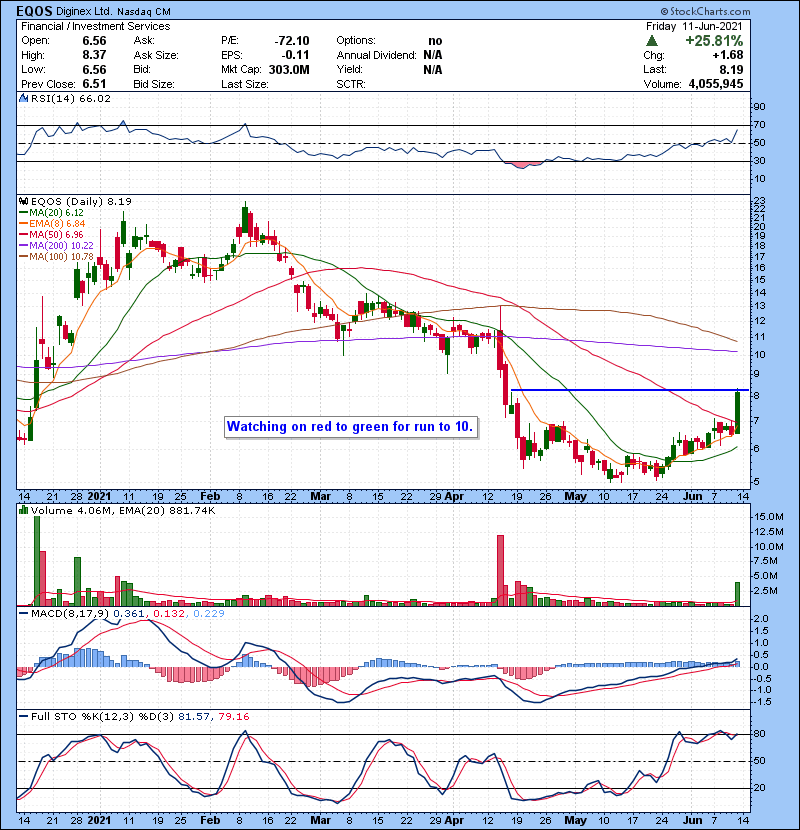Click the P/E value -72.10
This screenshot has height=830, width=800.
[292, 41]
